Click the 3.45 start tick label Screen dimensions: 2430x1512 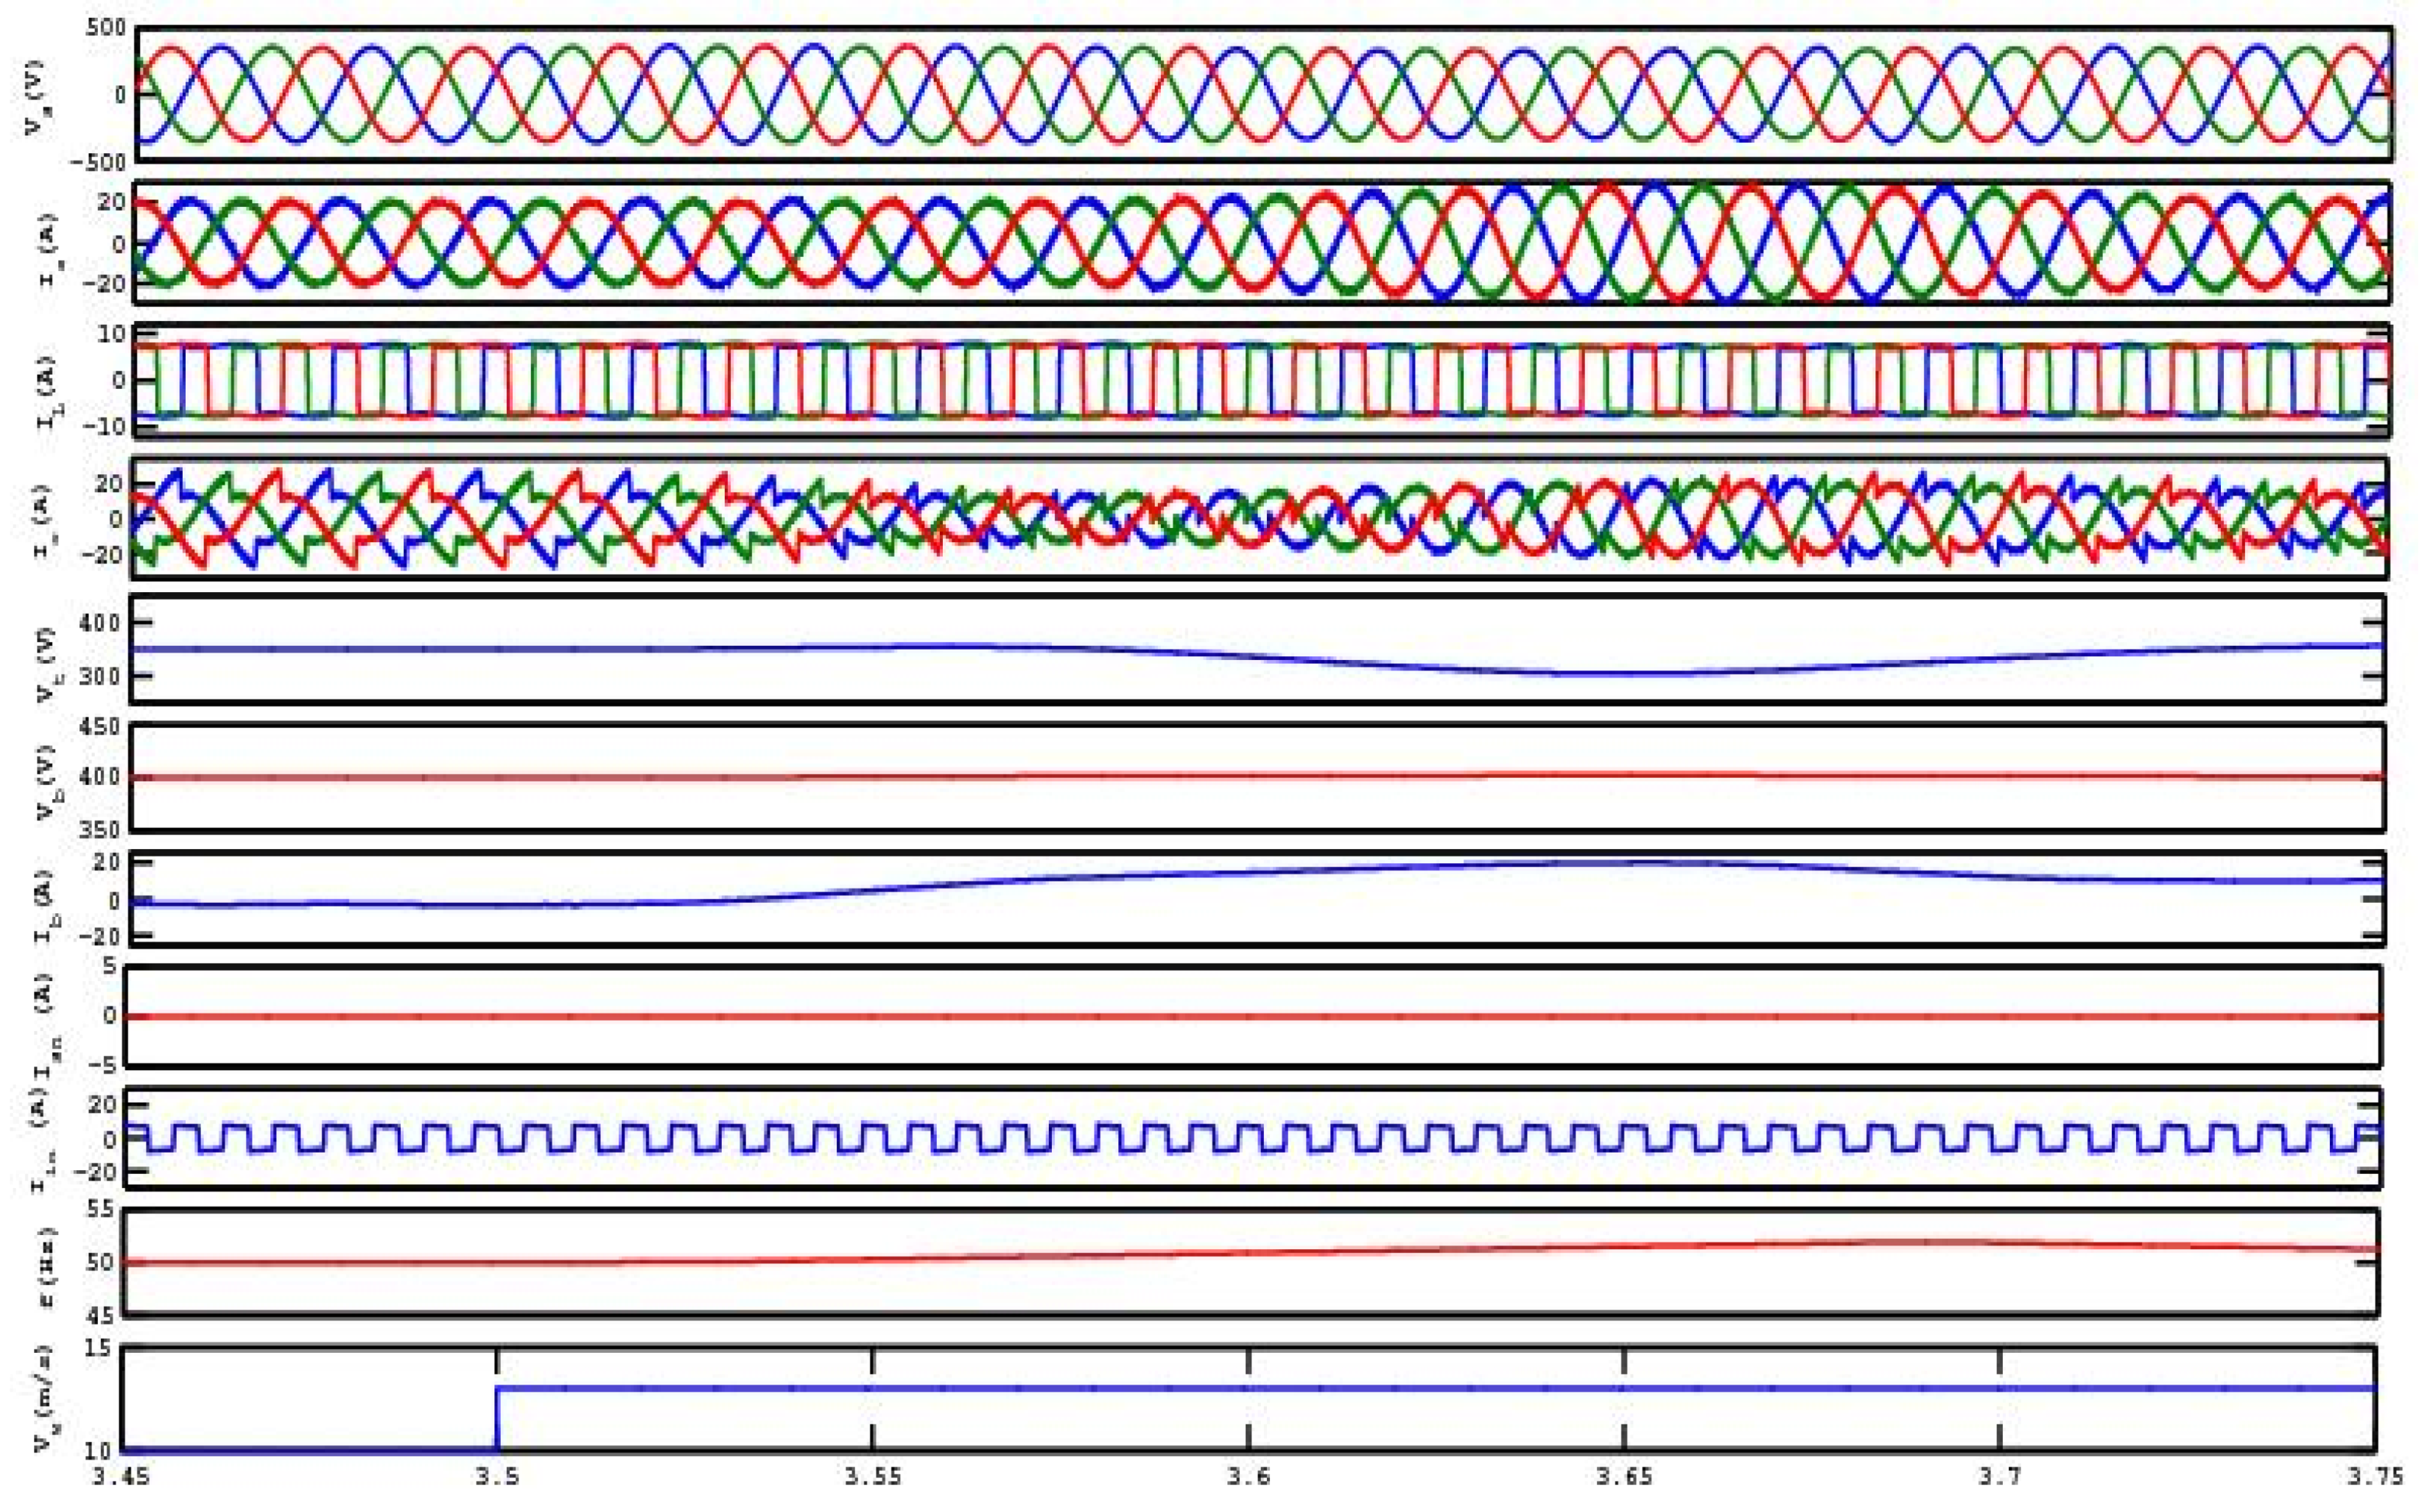click(121, 1477)
